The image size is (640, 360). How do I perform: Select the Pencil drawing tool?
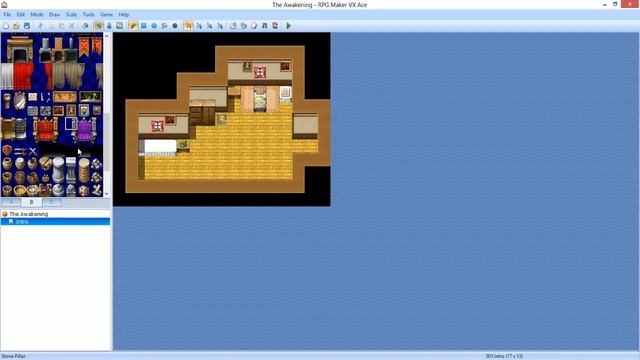(133, 26)
